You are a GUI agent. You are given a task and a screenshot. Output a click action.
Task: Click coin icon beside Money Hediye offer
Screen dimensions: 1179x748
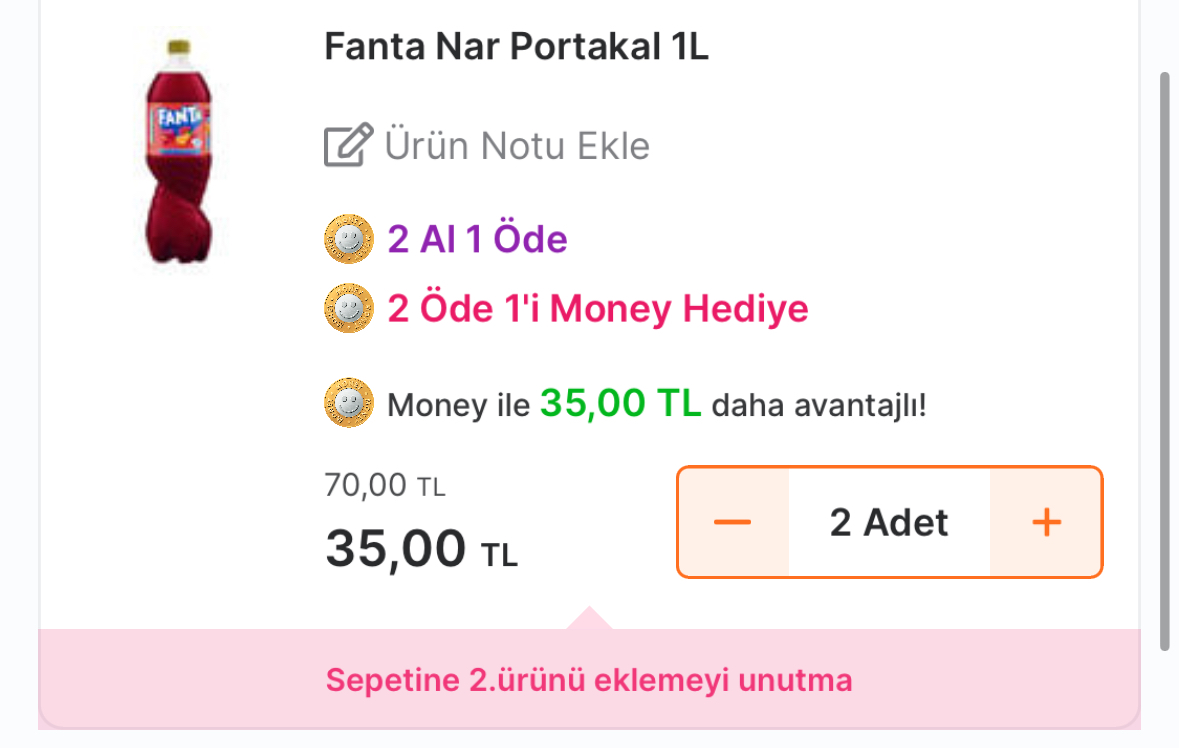click(x=348, y=309)
